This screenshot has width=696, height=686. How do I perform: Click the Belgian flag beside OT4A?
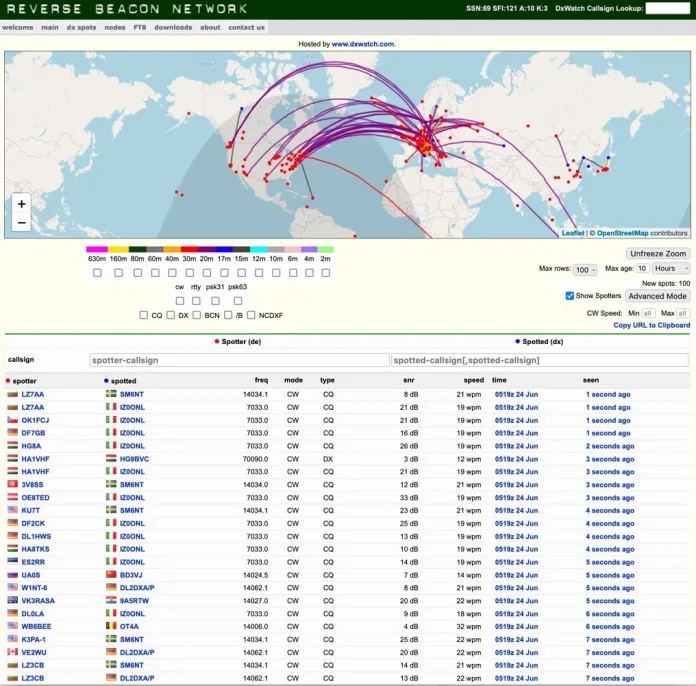coord(111,627)
